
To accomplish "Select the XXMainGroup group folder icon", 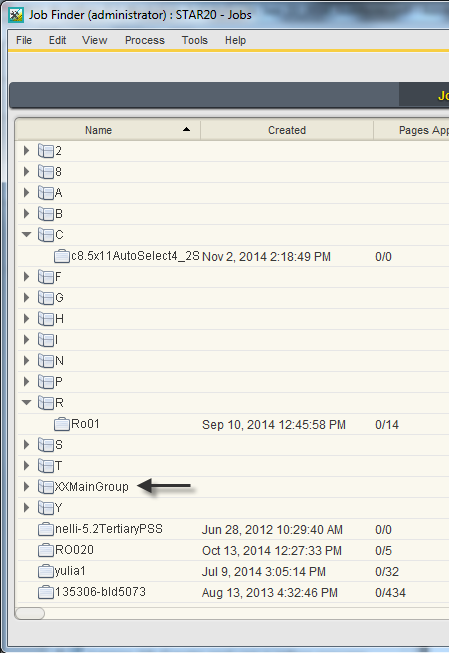I will 46,486.
